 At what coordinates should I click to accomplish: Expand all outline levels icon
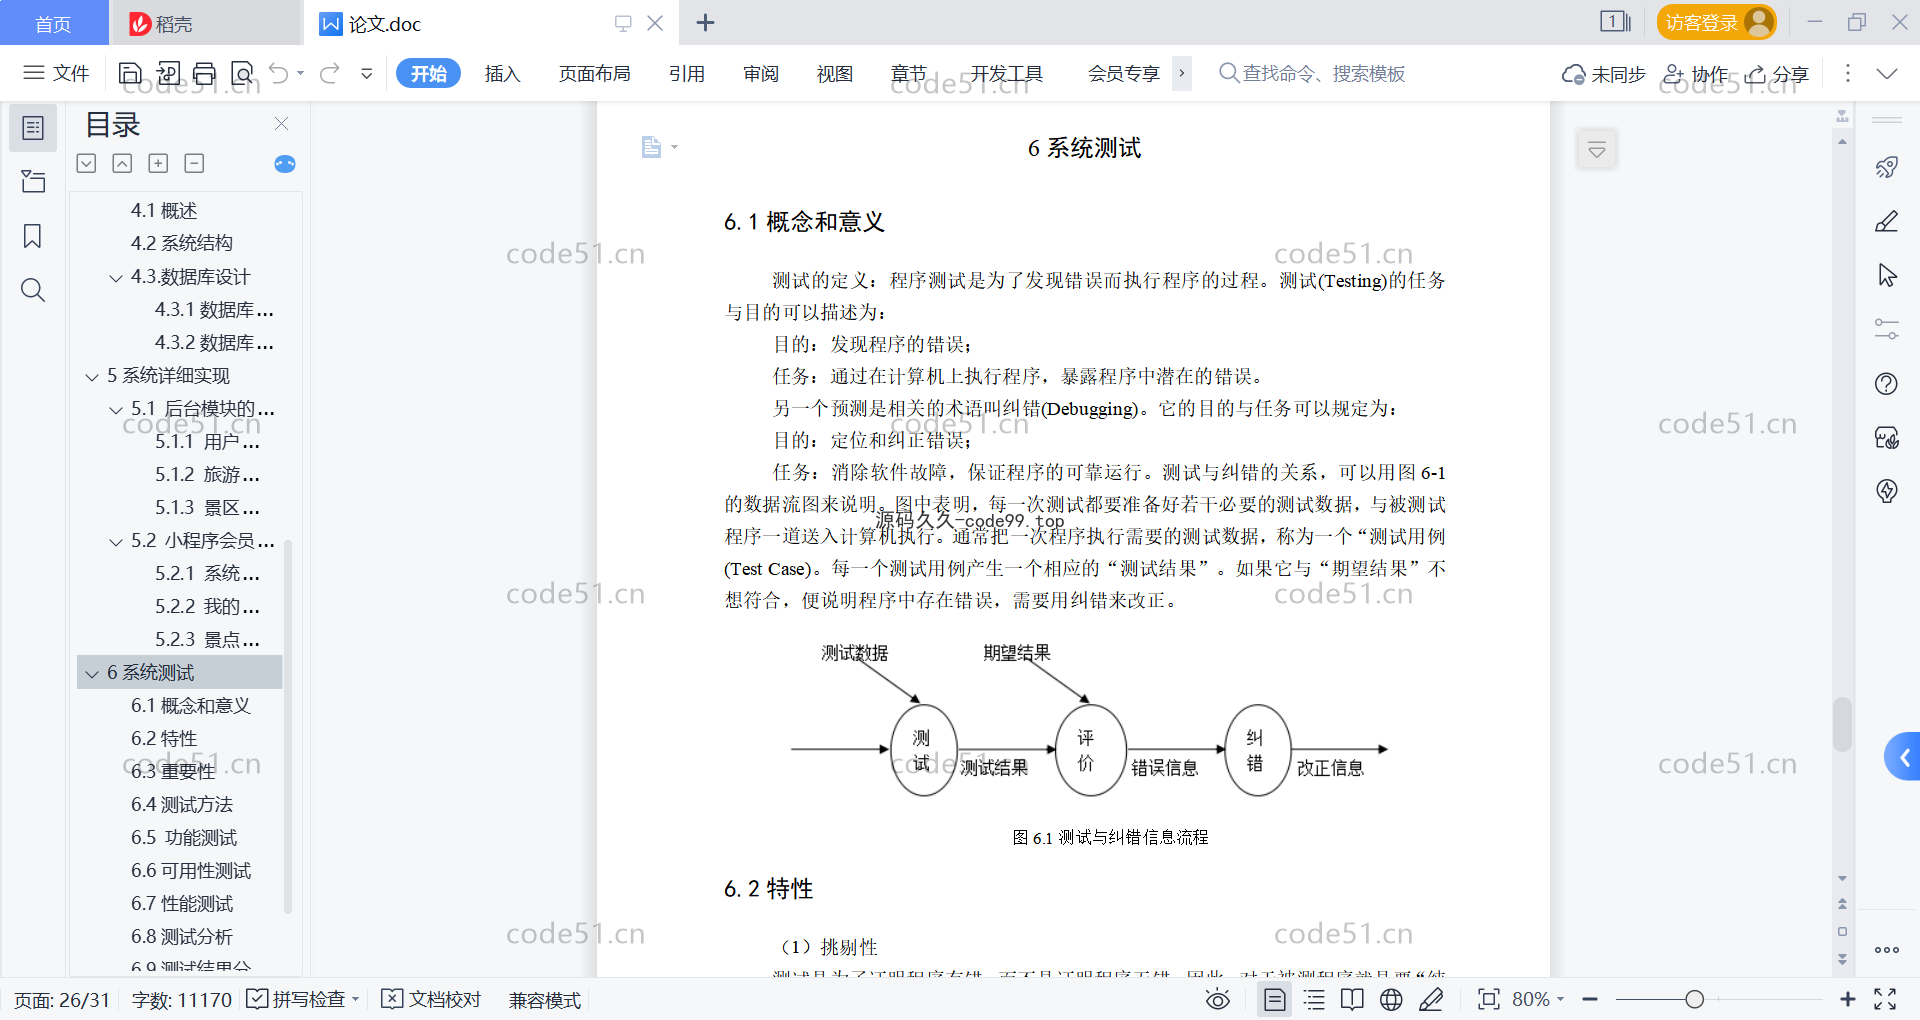pyautogui.click(x=87, y=163)
